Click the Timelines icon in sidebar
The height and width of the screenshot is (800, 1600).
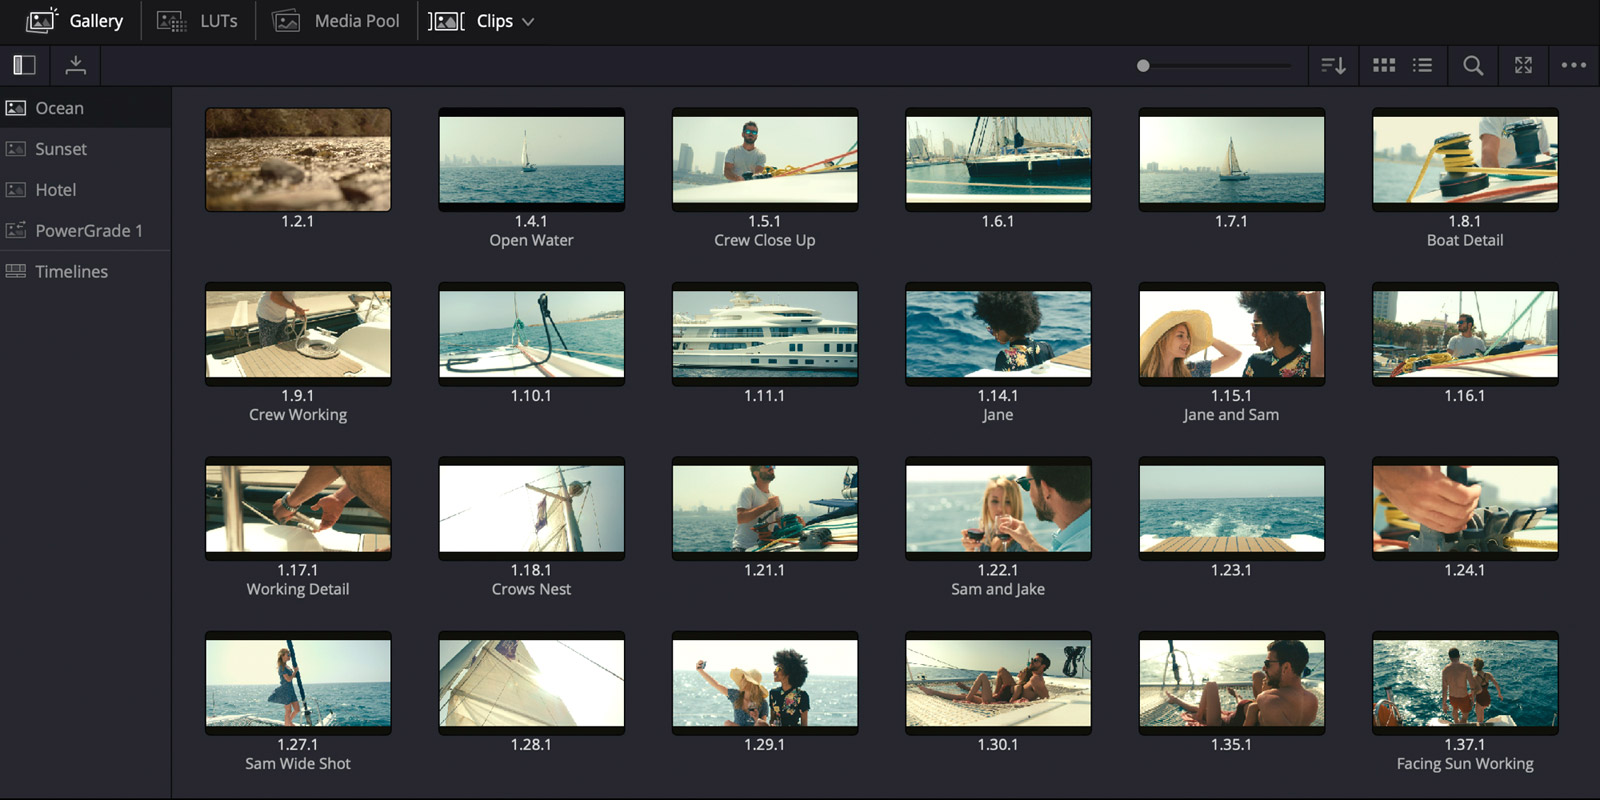coord(16,272)
